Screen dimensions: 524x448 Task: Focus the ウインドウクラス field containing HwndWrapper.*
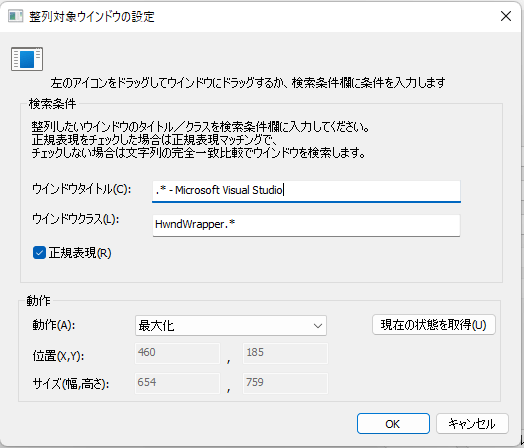coord(306,225)
